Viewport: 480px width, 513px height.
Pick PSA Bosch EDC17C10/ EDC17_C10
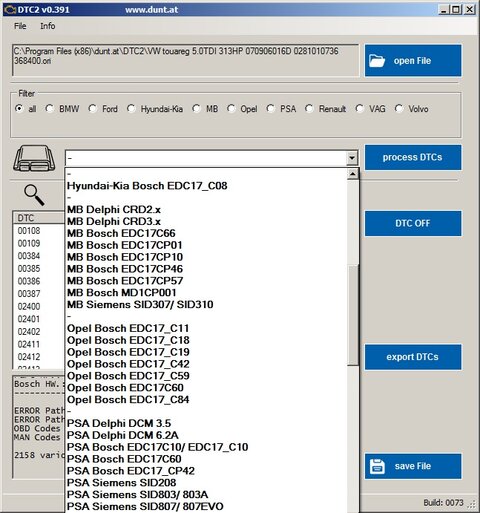pyautogui.click(x=207, y=447)
